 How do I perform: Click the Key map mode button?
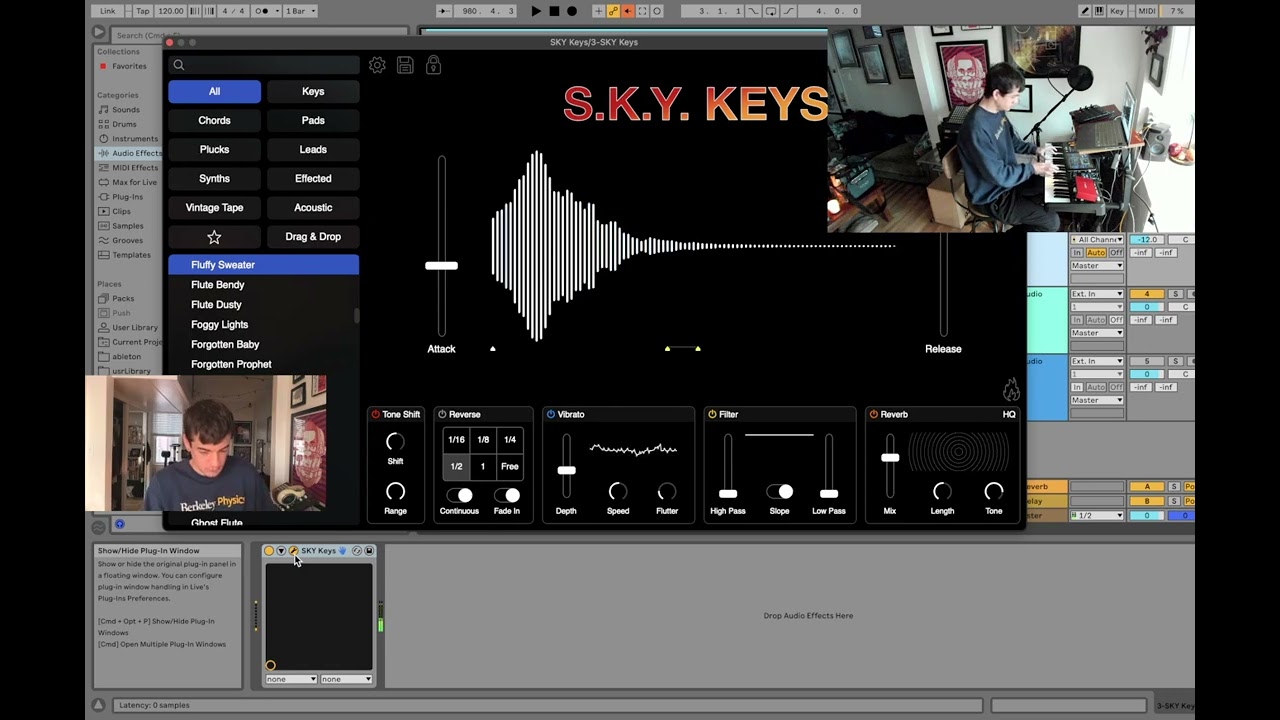(1117, 11)
